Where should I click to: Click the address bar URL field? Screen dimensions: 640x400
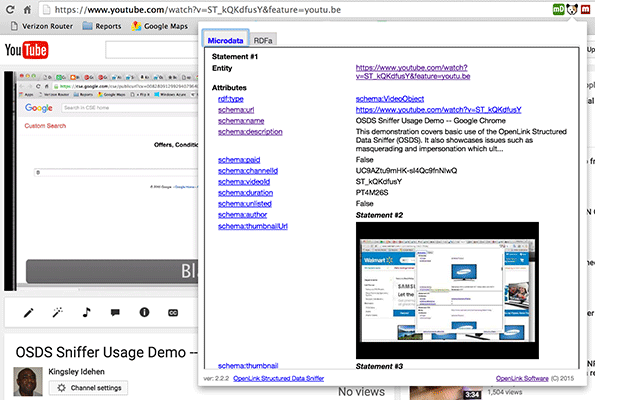pos(294,9)
